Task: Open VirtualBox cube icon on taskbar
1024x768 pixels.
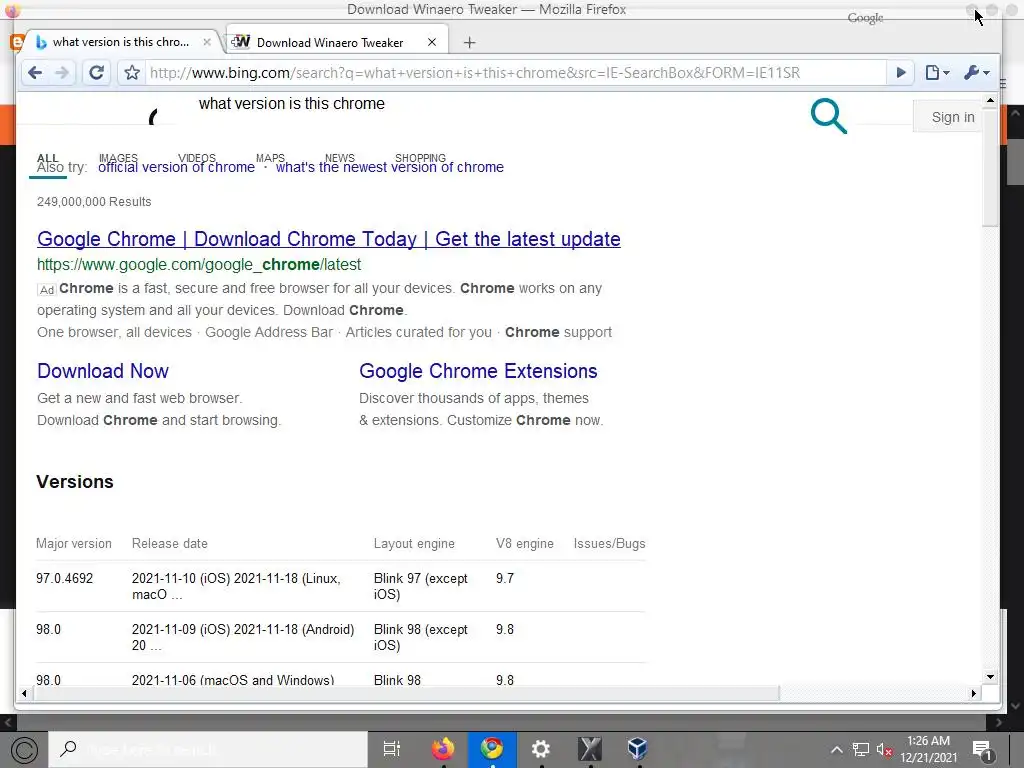Action: click(x=638, y=749)
